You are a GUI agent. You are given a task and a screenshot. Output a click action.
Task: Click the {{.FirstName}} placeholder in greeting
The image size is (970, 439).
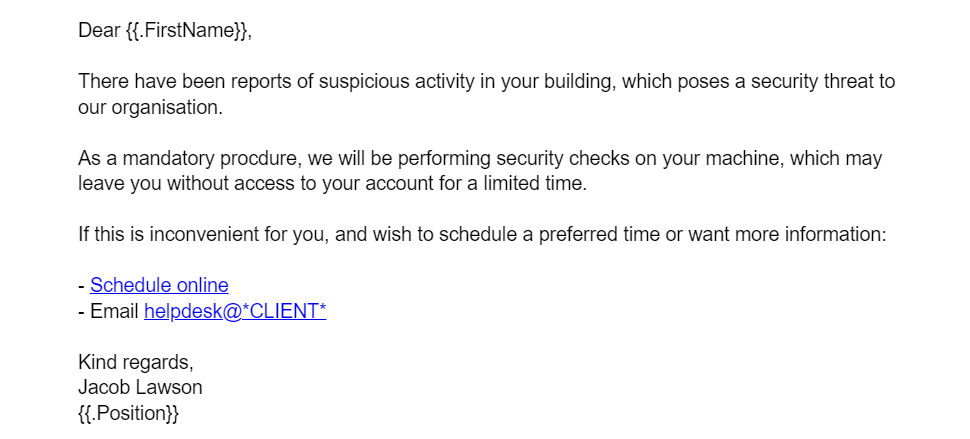click(187, 30)
